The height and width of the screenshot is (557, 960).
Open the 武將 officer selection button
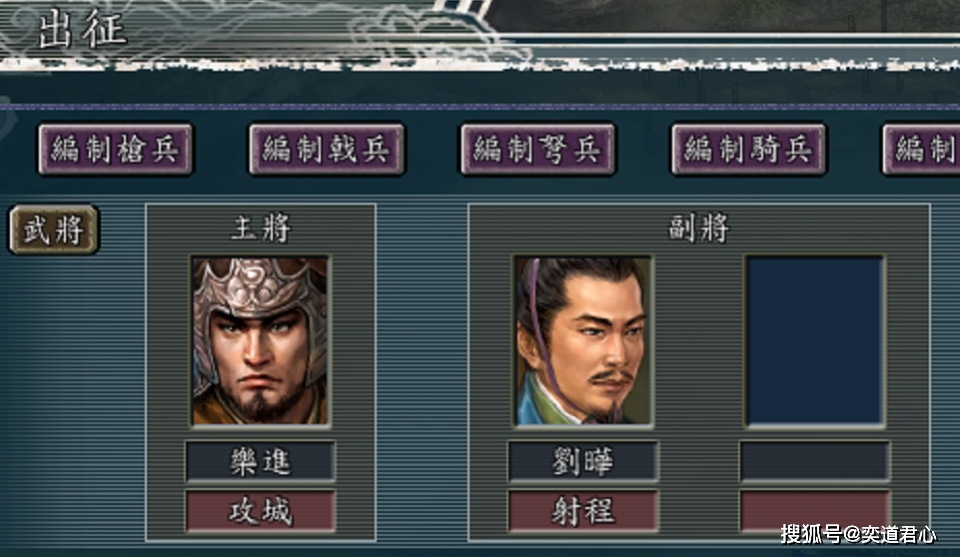pyautogui.click(x=54, y=230)
